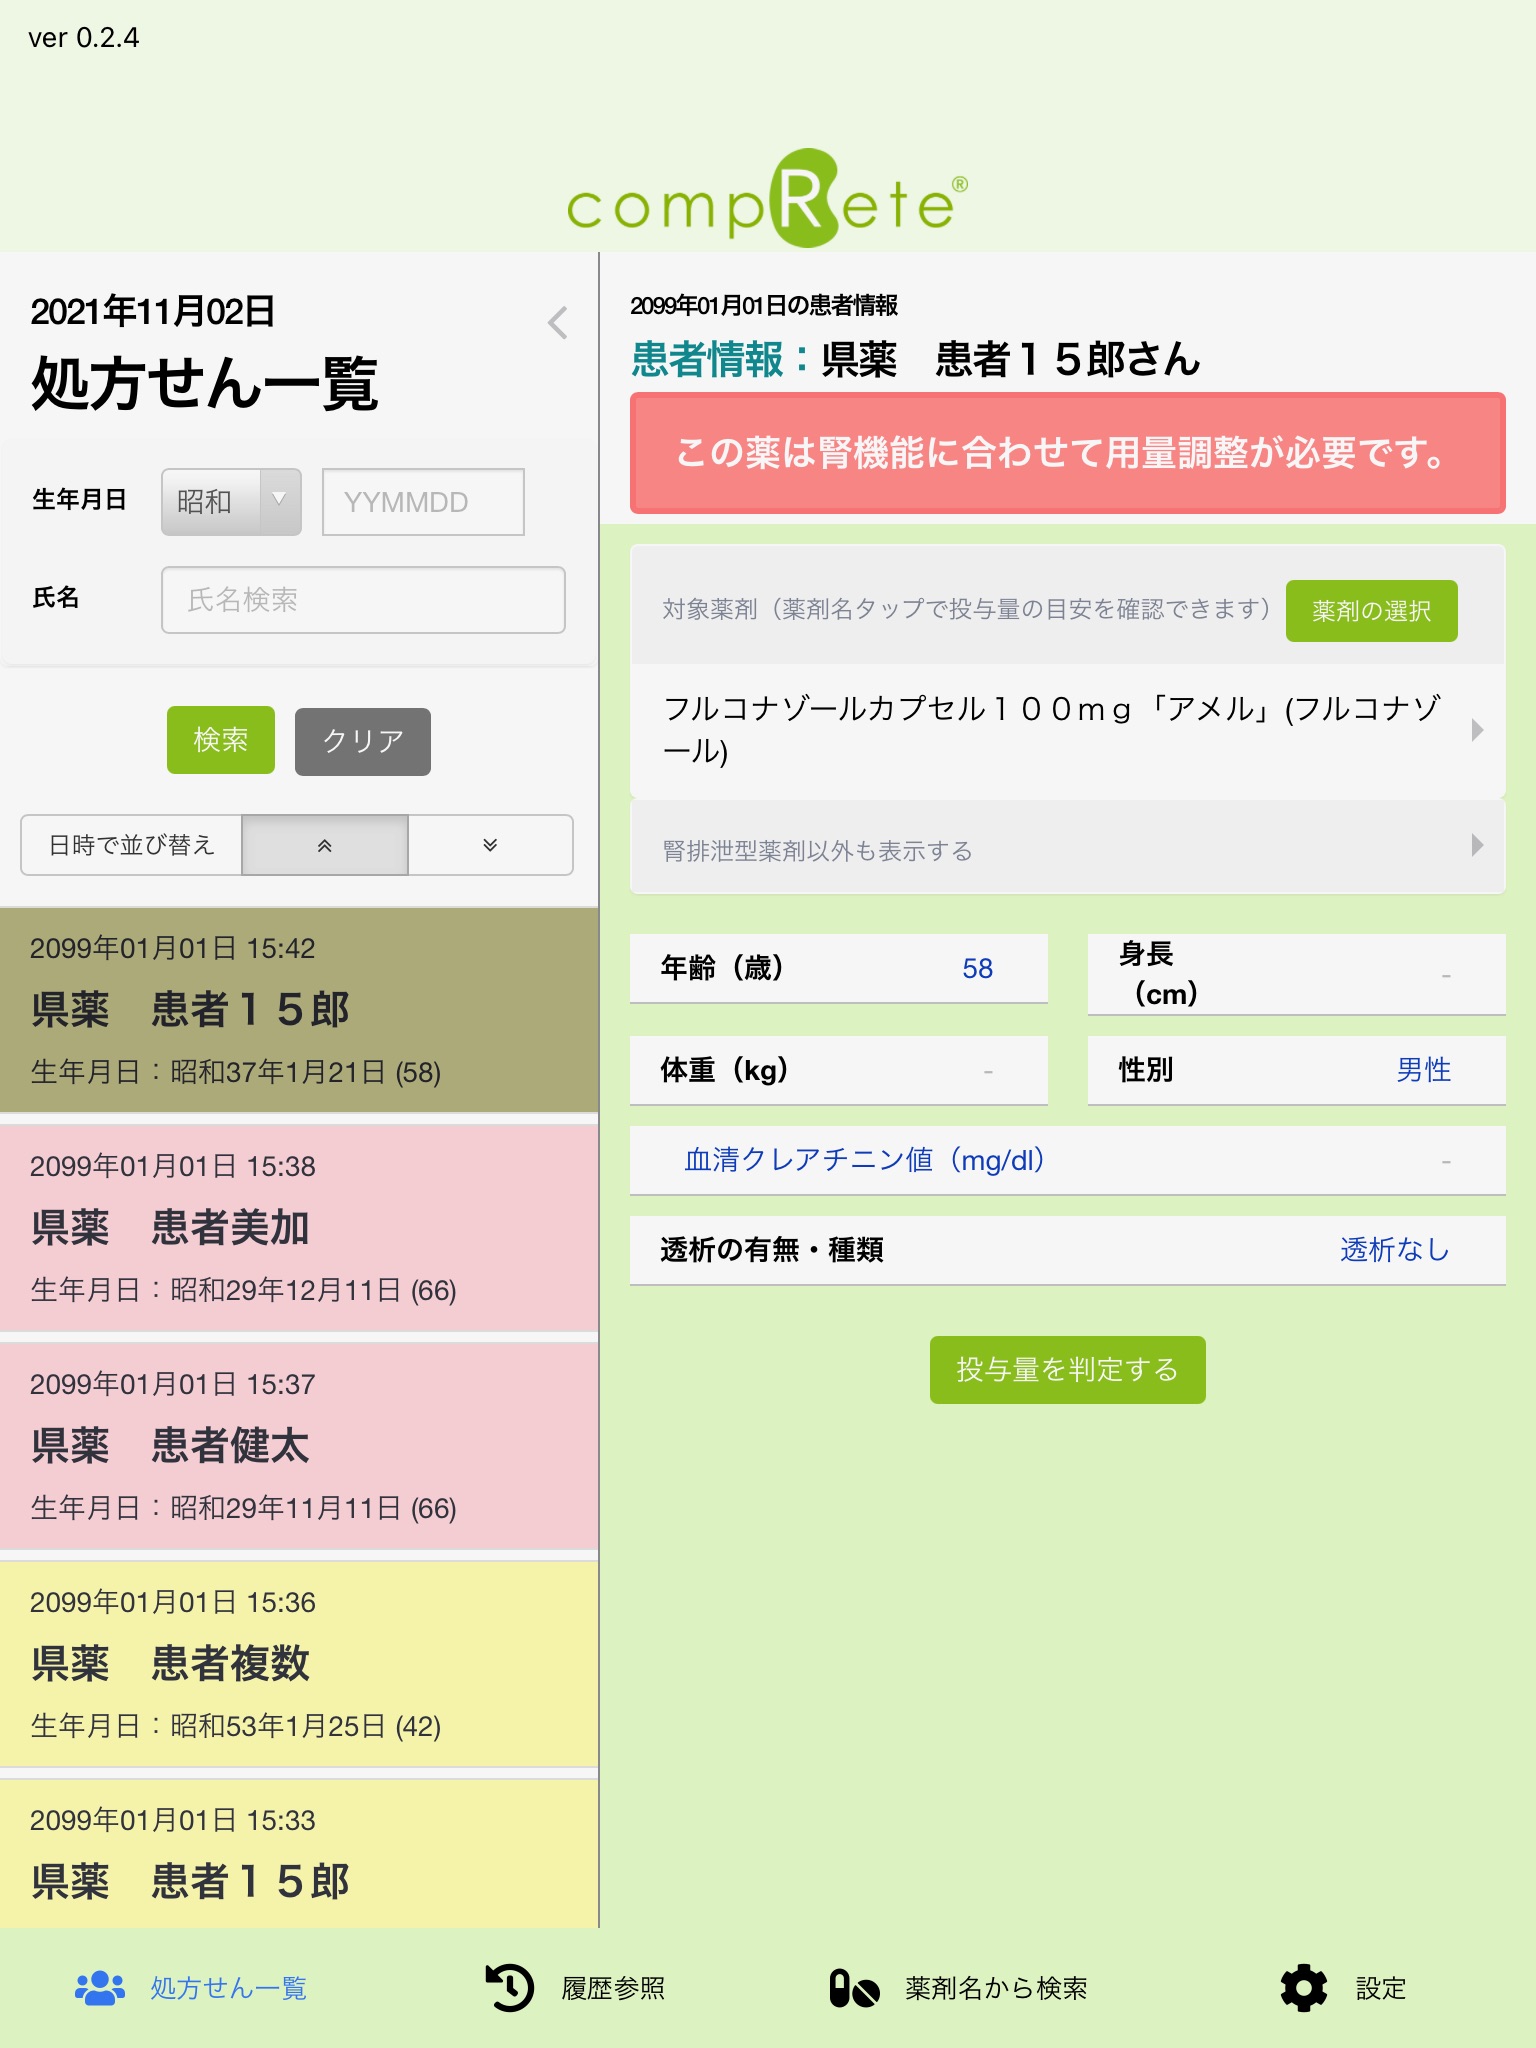1536x2048 pixels.
Task: Open フルコナゾールカプセル100mg drug details
Action: pos(1067,730)
